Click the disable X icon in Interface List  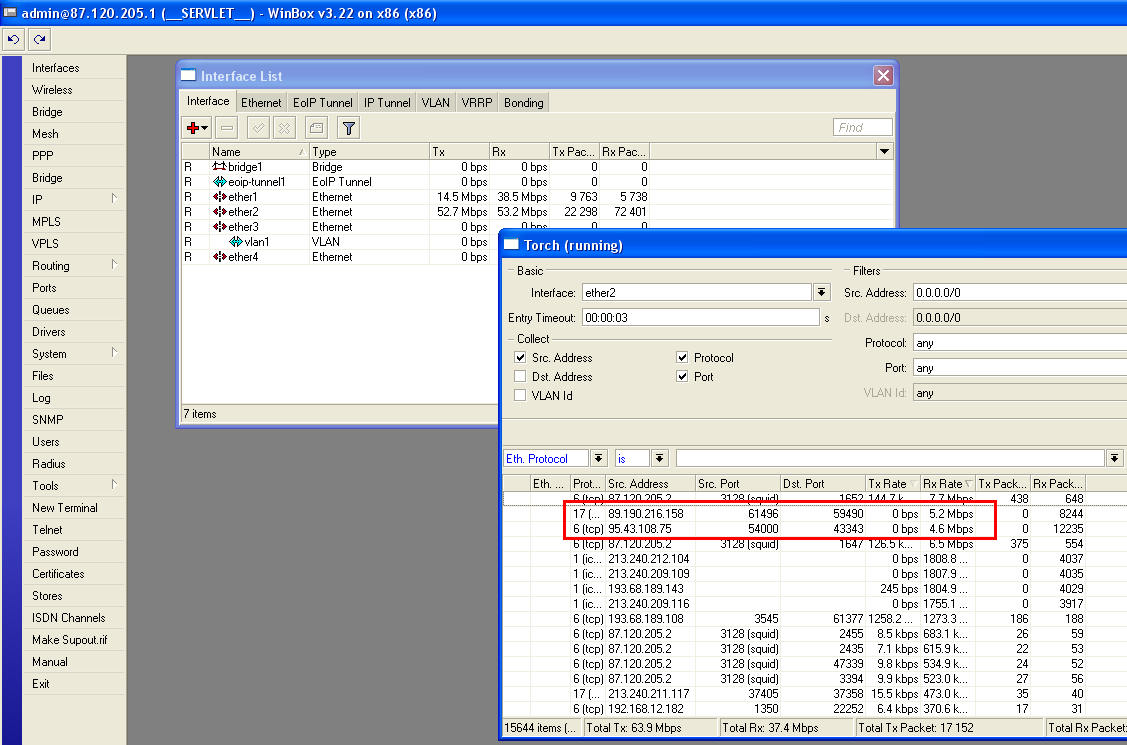tap(284, 128)
